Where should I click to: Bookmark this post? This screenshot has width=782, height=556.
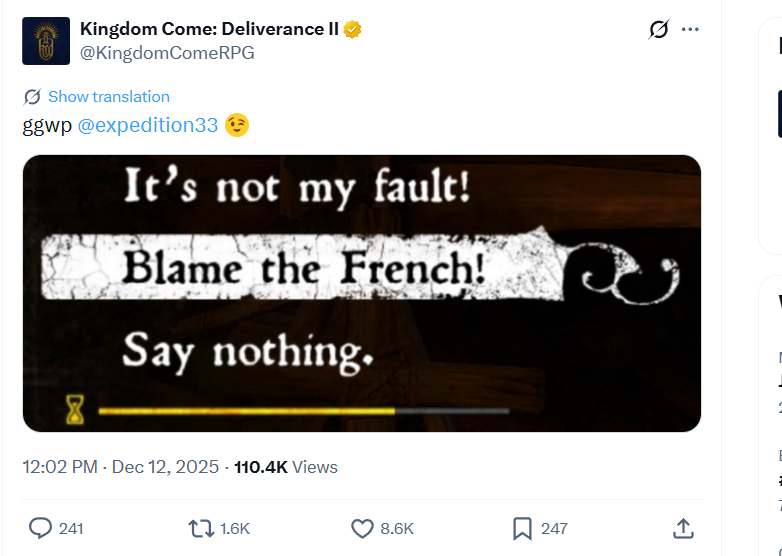coord(522,528)
